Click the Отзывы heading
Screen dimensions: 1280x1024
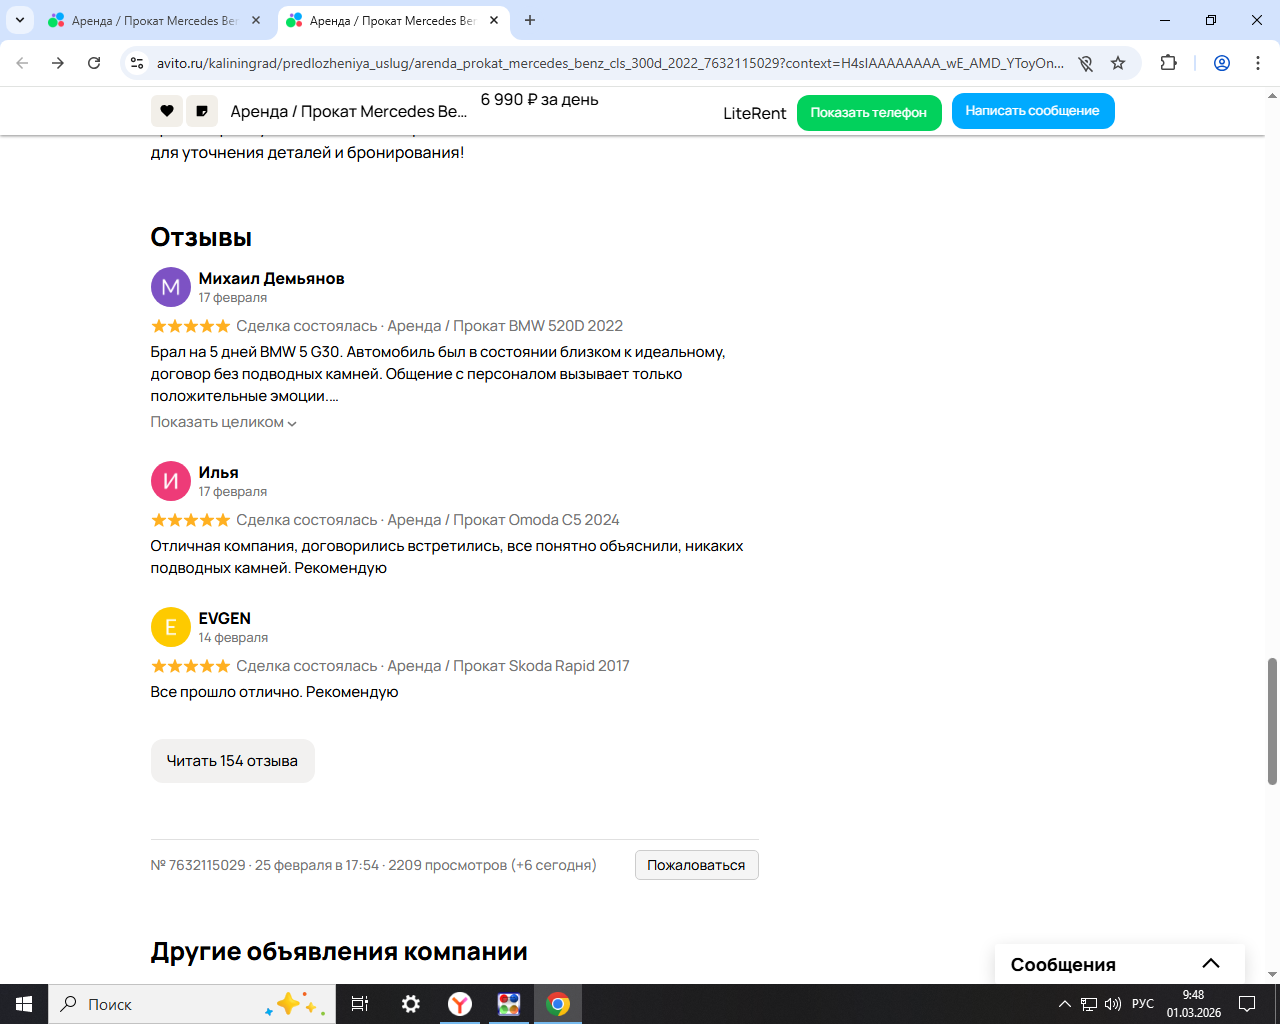(201, 238)
